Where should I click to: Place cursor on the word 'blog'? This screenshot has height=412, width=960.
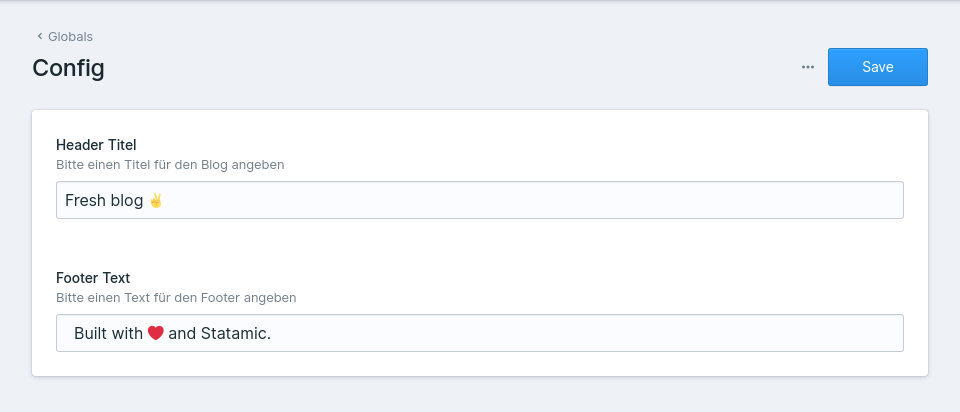127,201
